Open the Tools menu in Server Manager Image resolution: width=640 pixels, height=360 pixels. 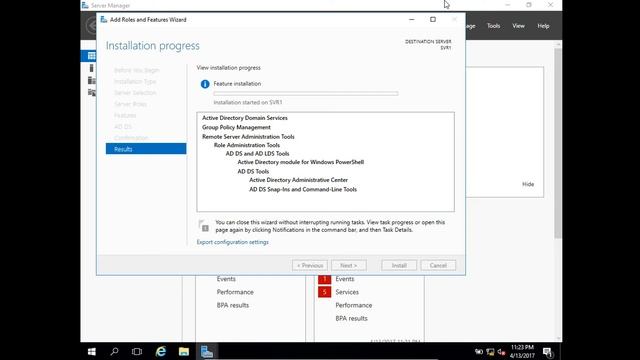(x=493, y=26)
